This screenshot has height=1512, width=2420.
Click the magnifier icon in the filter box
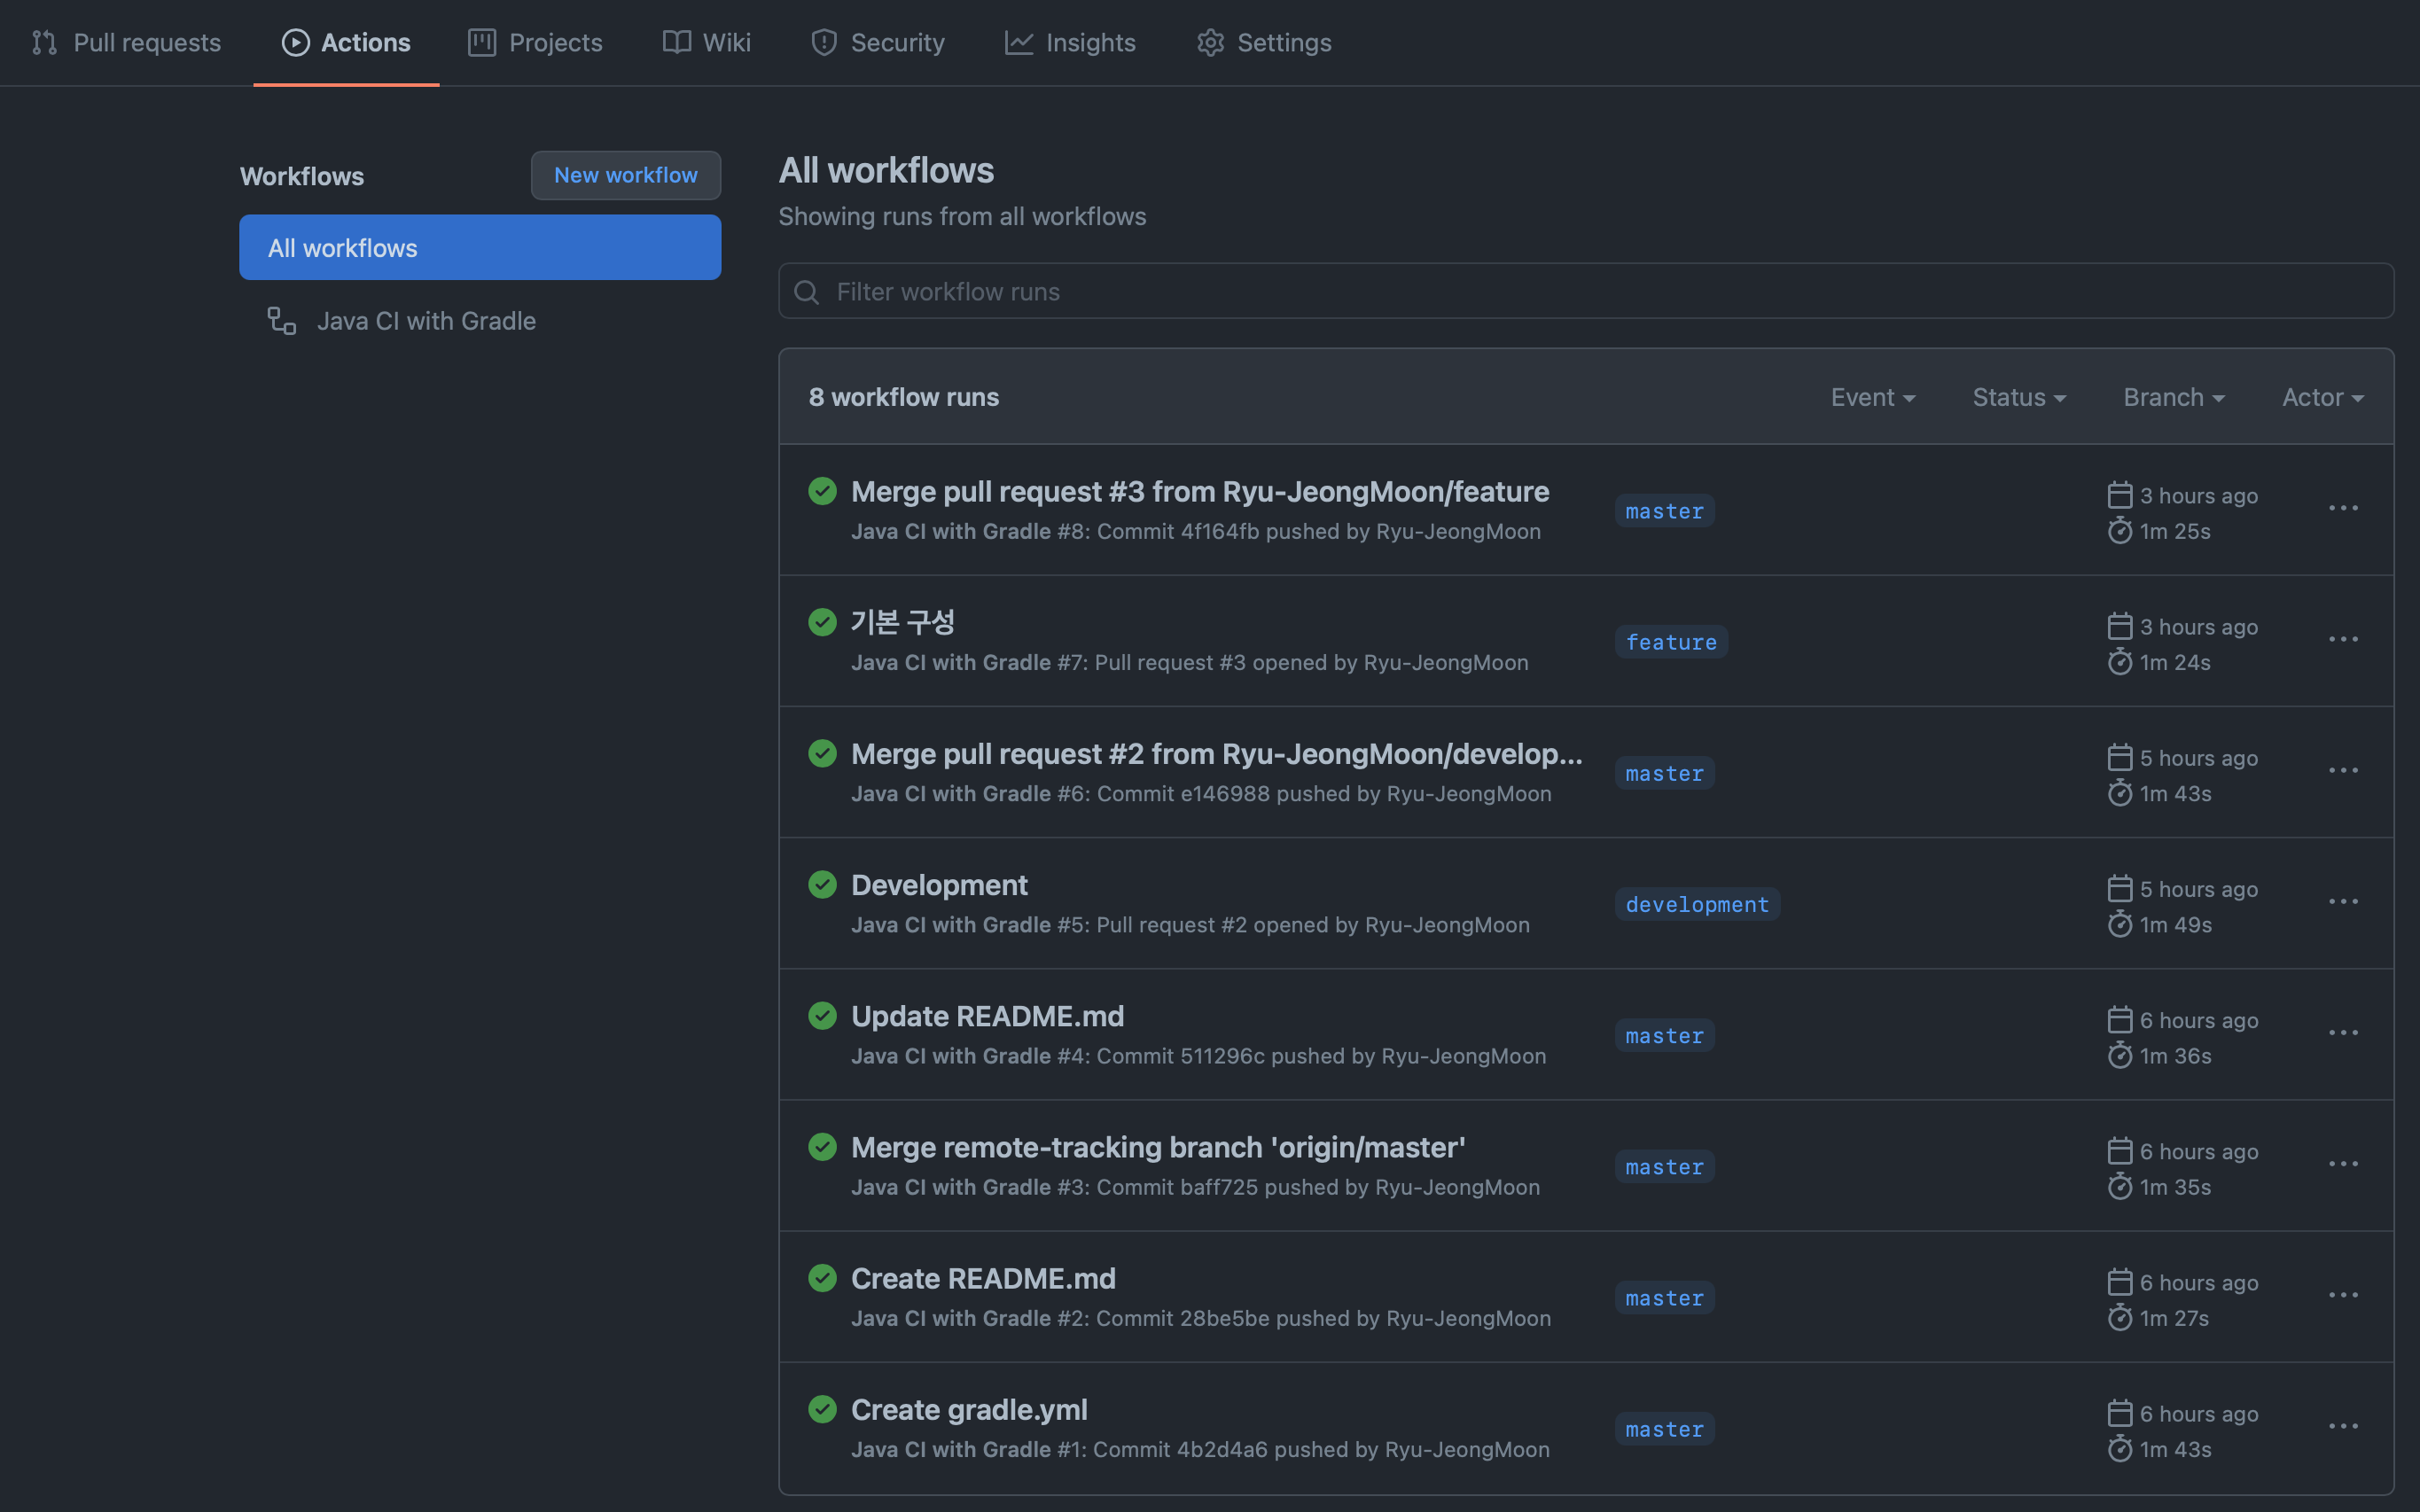(x=806, y=292)
